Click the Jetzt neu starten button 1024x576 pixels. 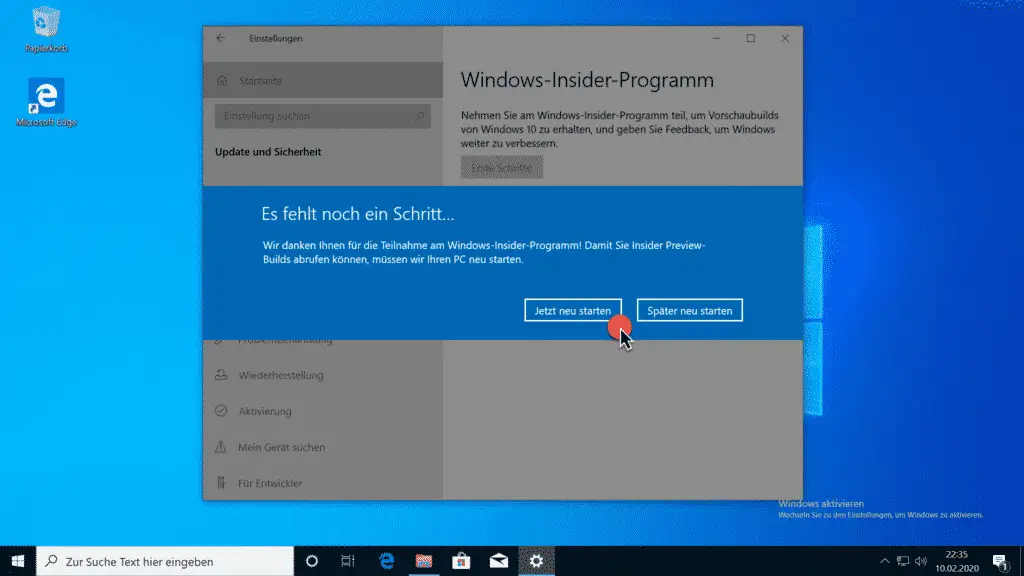[573, 311]
